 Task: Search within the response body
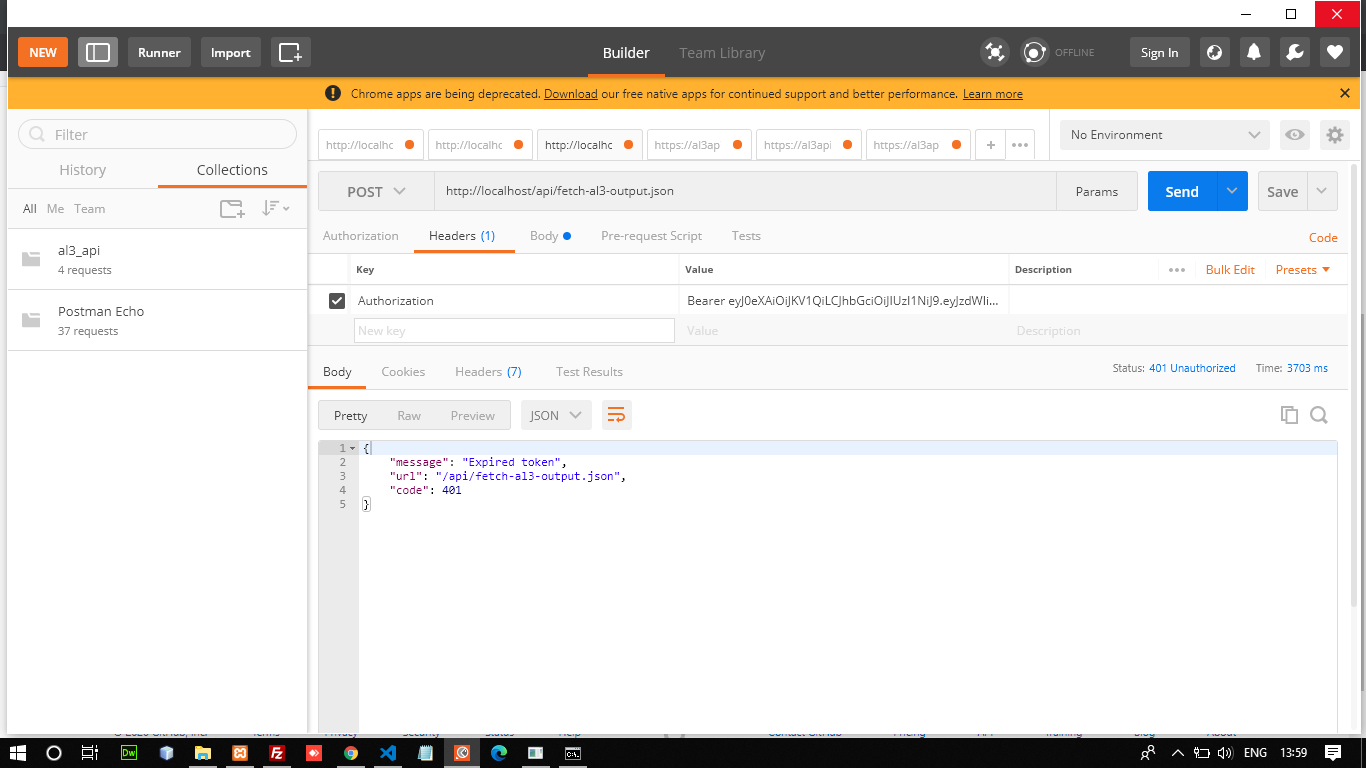tap(1319, 415)
